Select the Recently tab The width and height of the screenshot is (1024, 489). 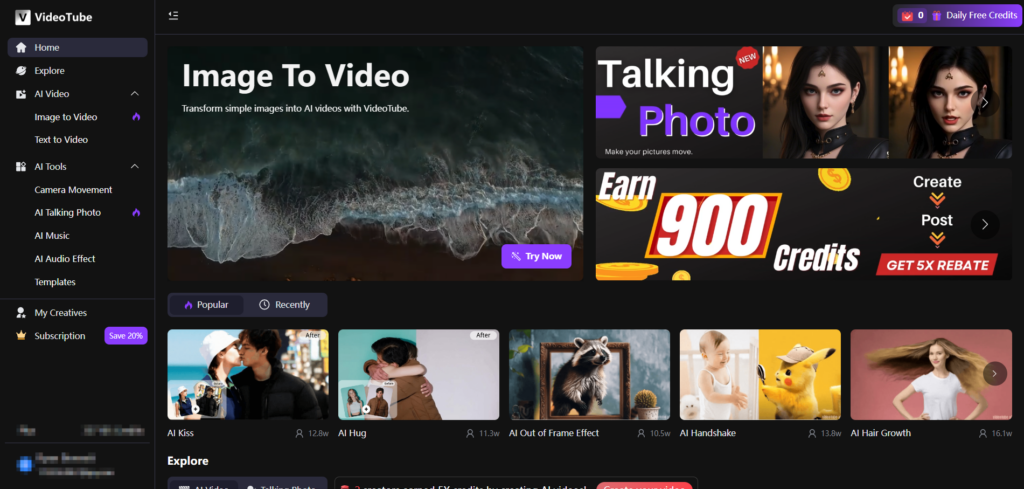point(285,305)
